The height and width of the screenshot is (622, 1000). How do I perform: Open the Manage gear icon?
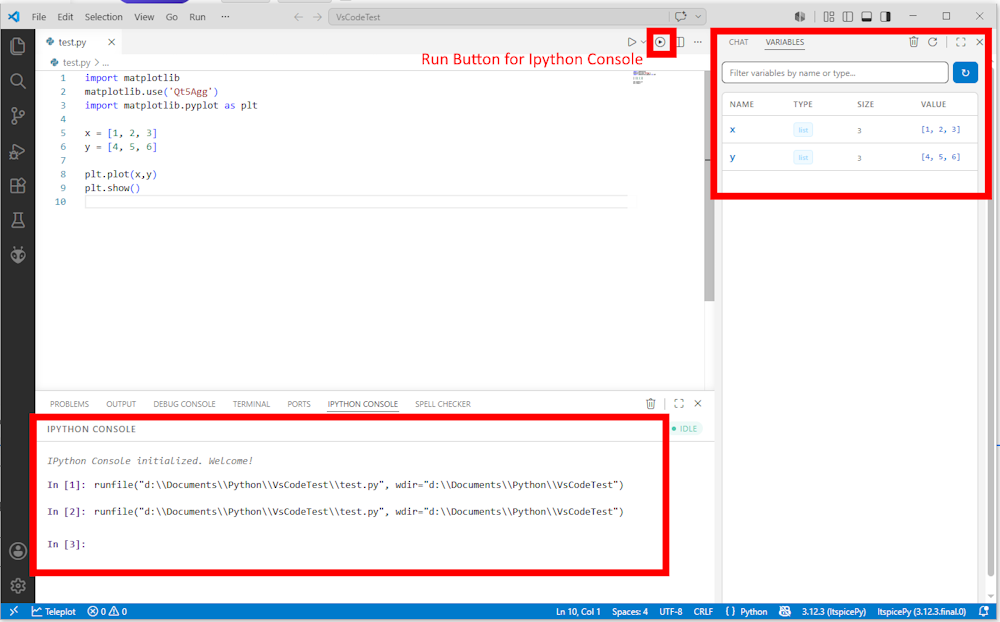18,586
